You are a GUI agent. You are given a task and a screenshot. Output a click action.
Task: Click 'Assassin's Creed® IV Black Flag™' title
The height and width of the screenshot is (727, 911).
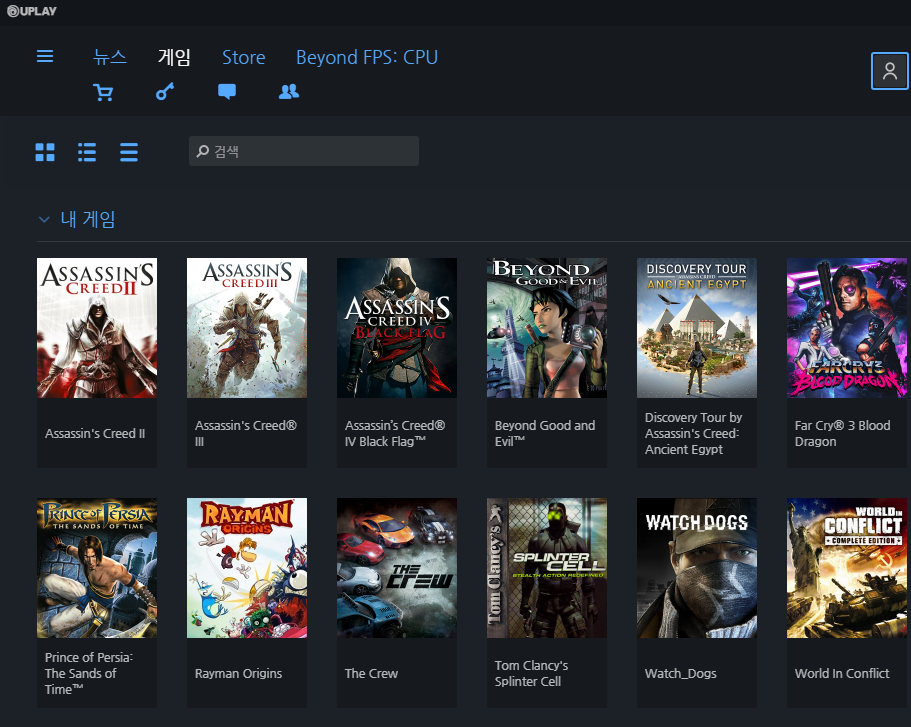click(395, 434)
